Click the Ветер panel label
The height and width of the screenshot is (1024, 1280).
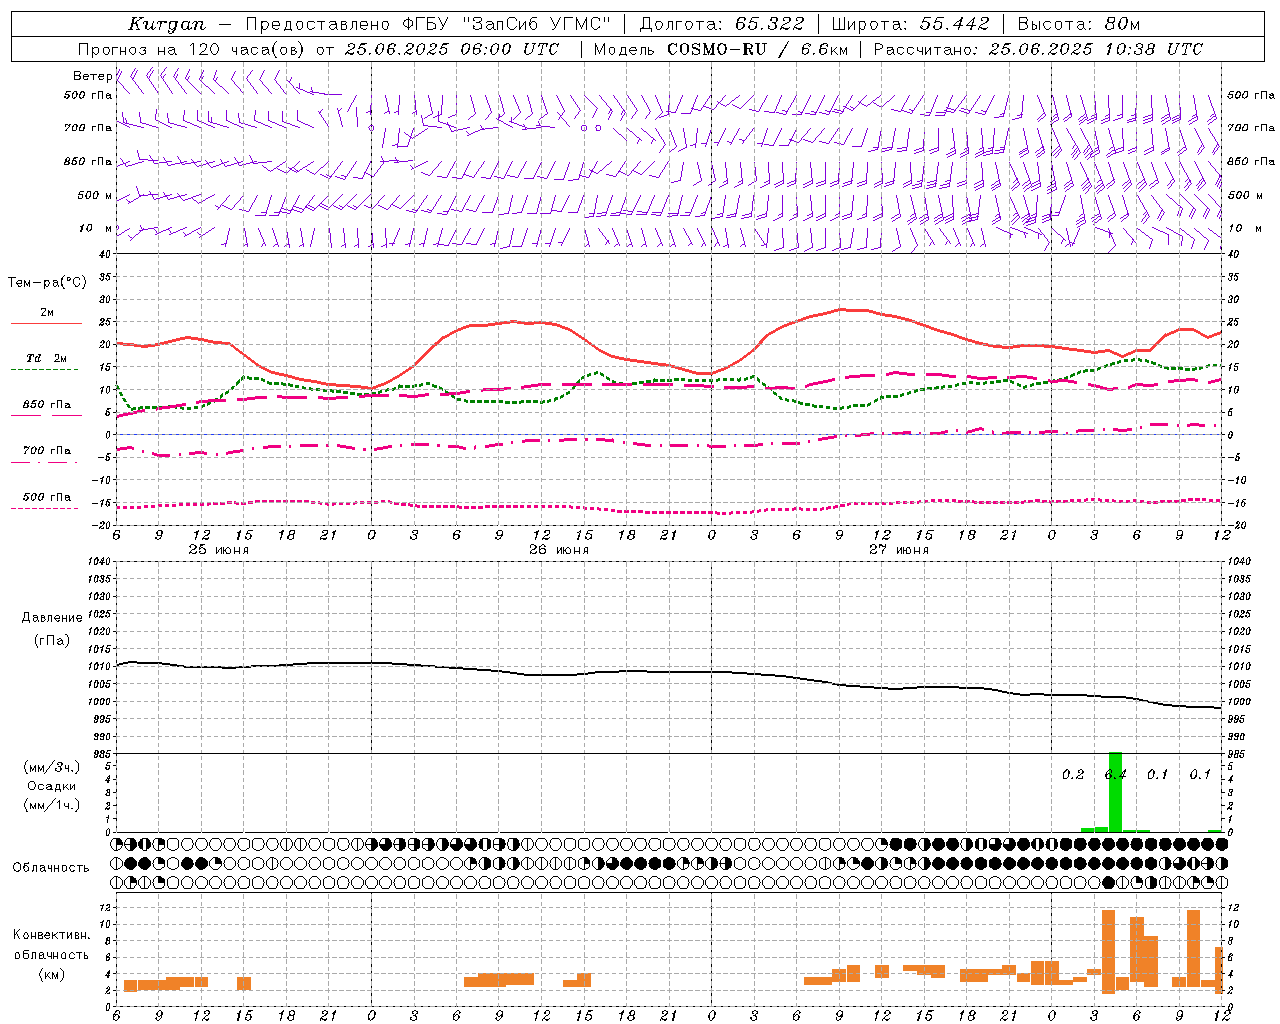[x=92, y=76]
